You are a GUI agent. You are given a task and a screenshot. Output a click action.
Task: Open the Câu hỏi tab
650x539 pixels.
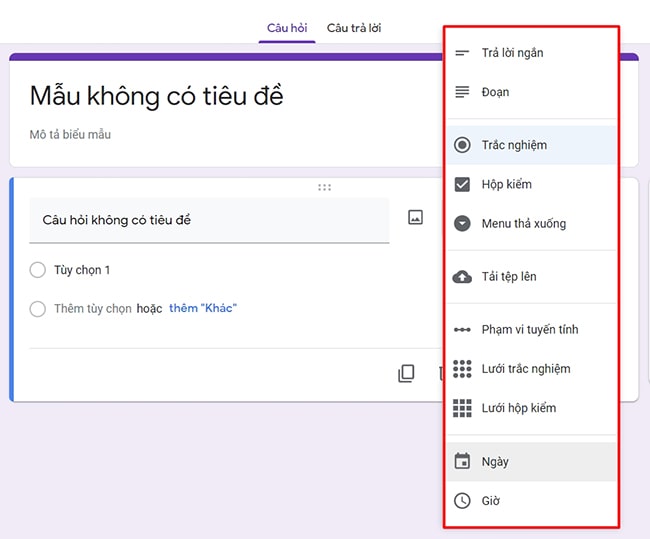[x=285, y=28]
